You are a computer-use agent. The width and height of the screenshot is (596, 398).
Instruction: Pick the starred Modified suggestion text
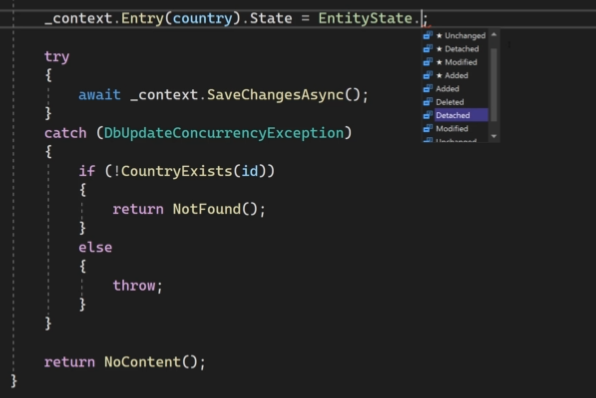click(461, 62)
